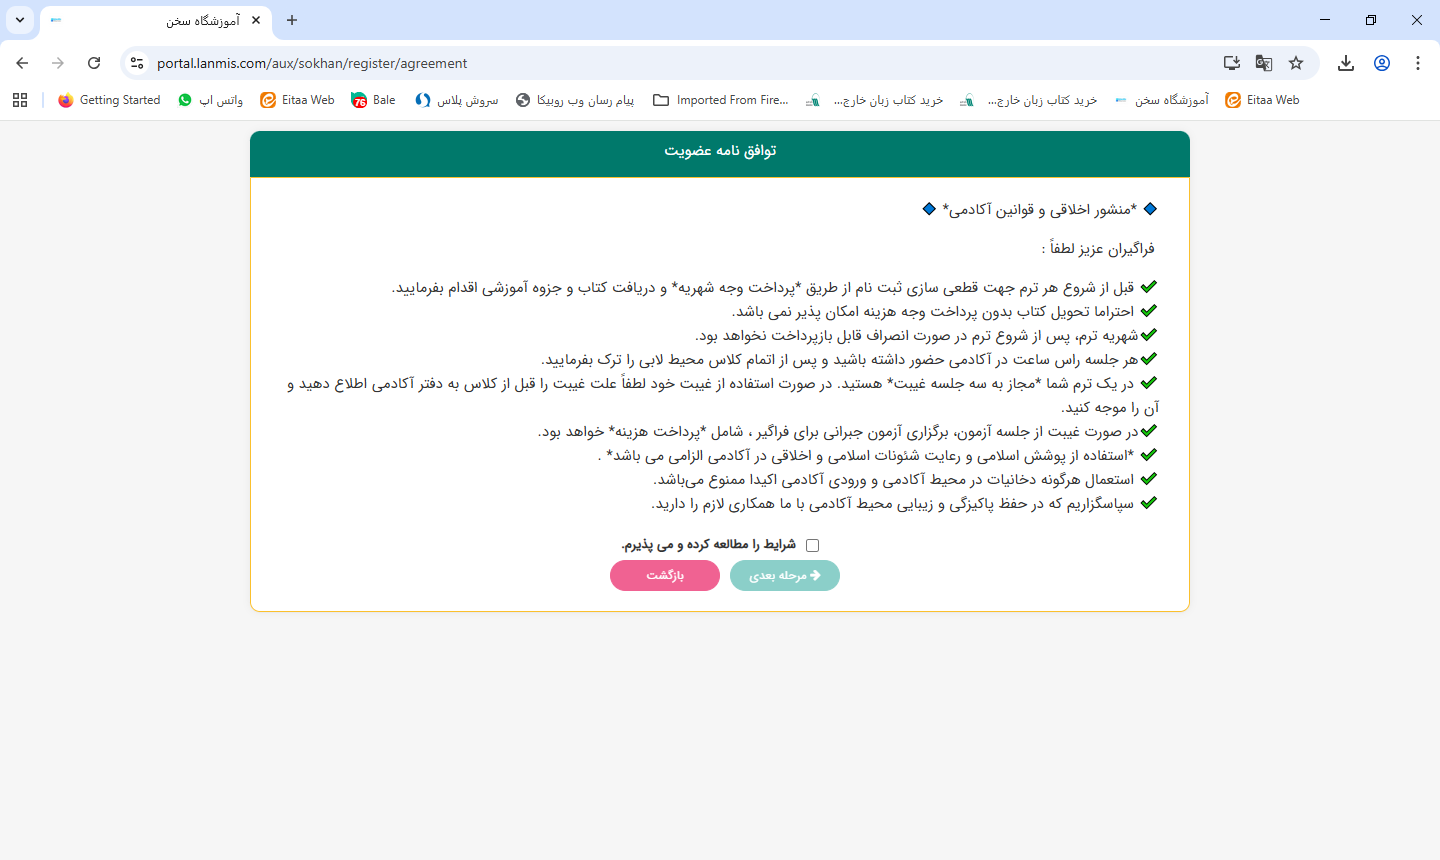The height and width of the screenshot is (860, 1440).
Task: Translate the page with Google Translate icon
Action: pyautogui.click(x=1263, y=62)
